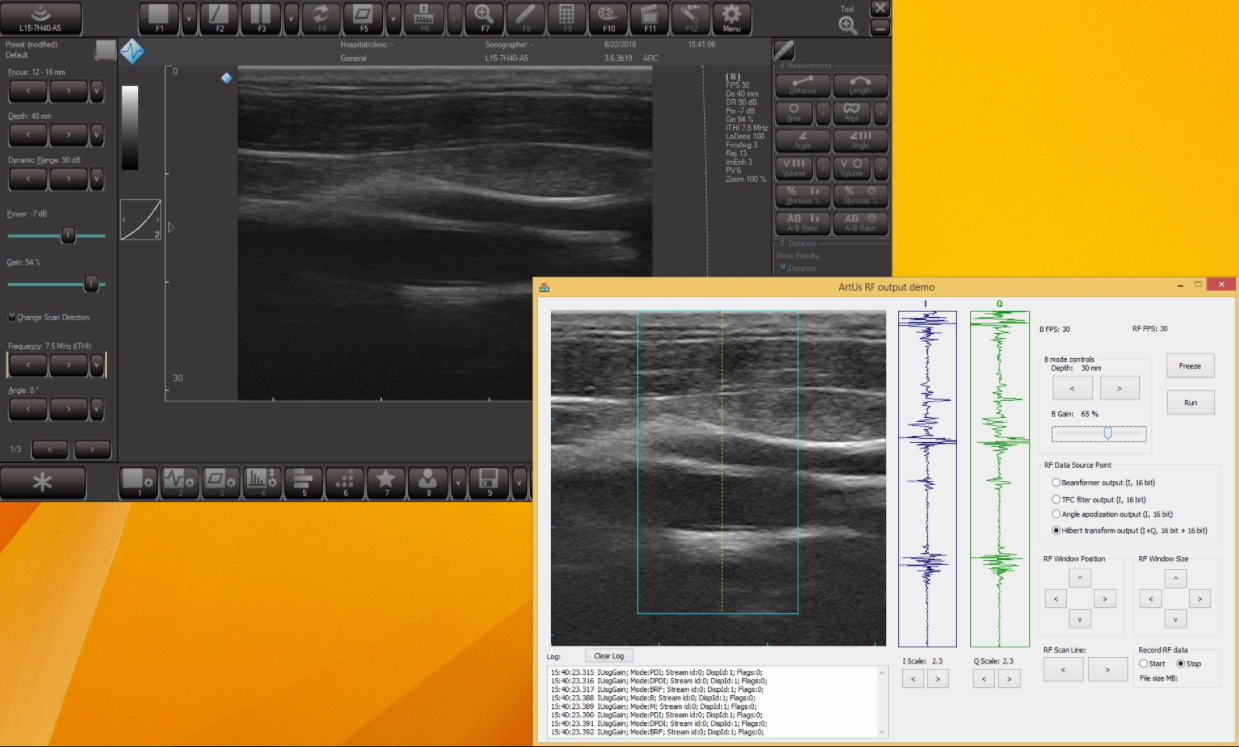Click the gamma curve thumbnail
Screen dimensions: 1239x747
pos(140,220)
